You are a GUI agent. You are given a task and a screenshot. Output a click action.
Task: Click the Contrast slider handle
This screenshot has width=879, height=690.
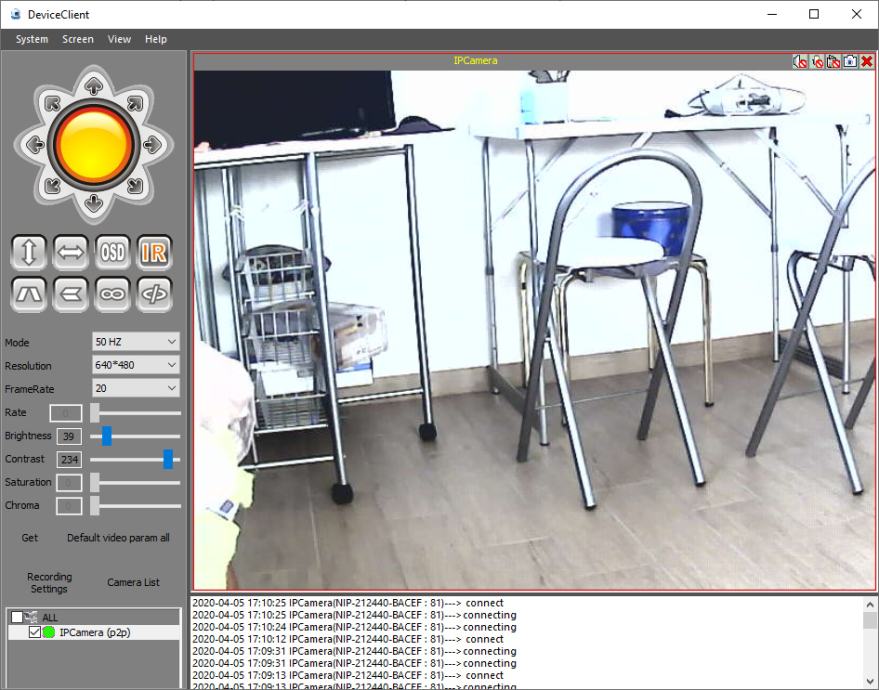click(168, 459)
